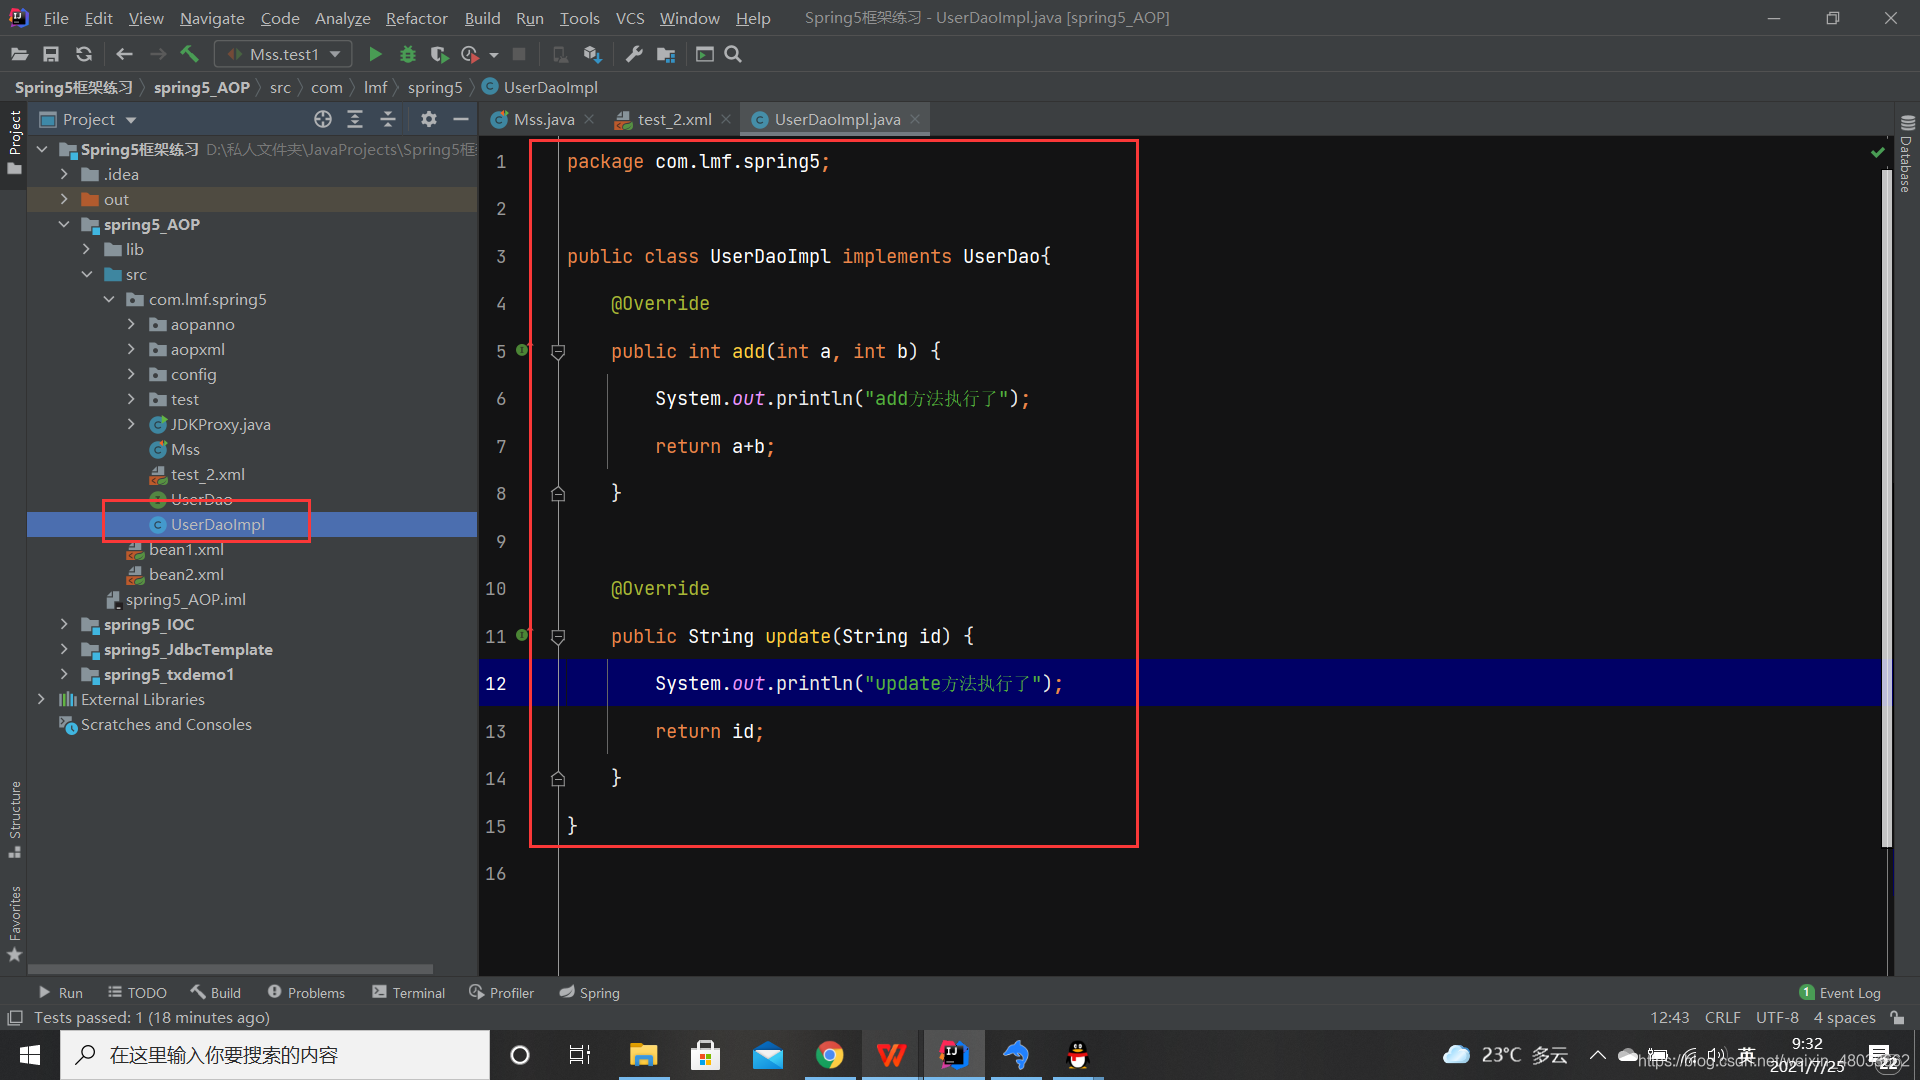Open the Profiler tool window
Viewport: 1920px width, 1080px height.
point(501,993)
